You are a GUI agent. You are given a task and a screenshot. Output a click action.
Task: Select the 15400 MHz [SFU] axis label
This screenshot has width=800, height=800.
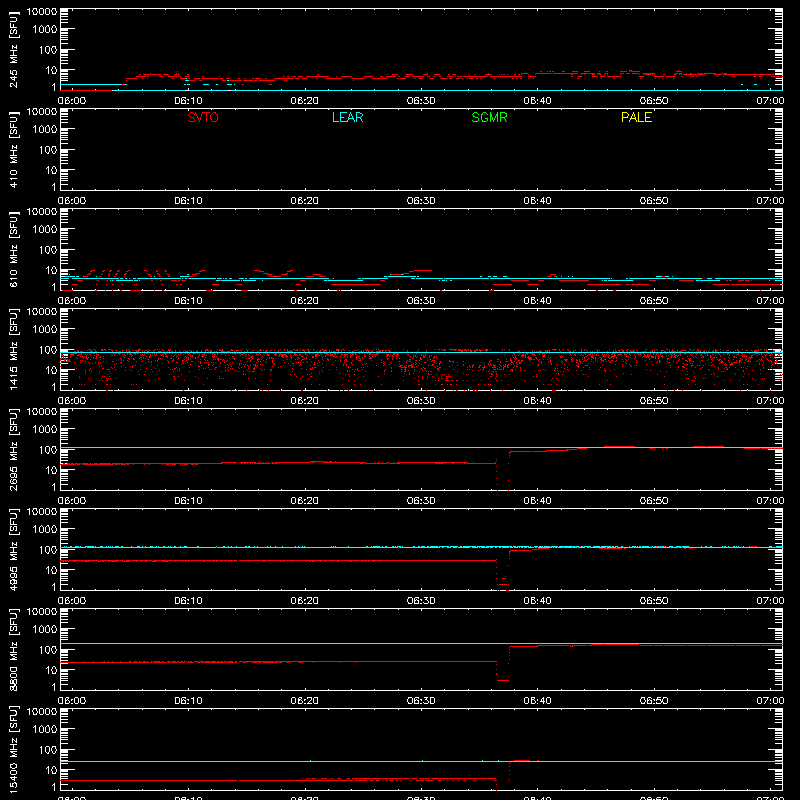13,750
